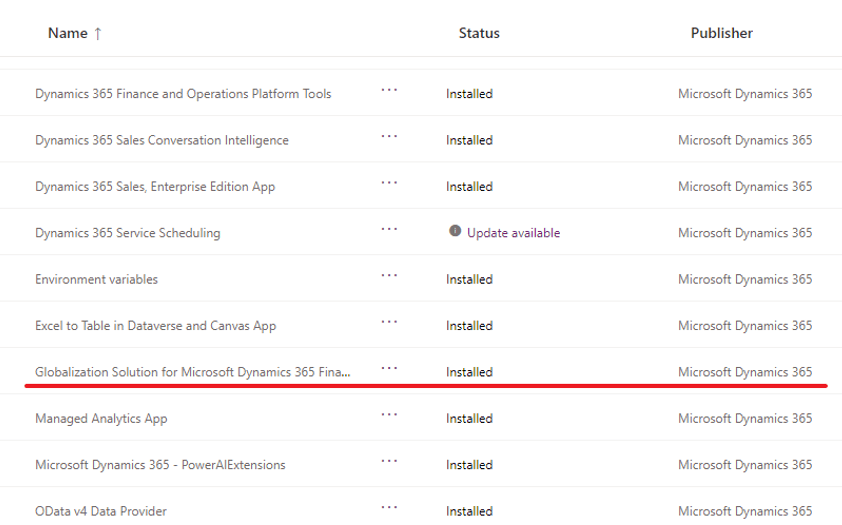Select the Environment variables app name
The image size is (842, 525).
click(97, 279)
